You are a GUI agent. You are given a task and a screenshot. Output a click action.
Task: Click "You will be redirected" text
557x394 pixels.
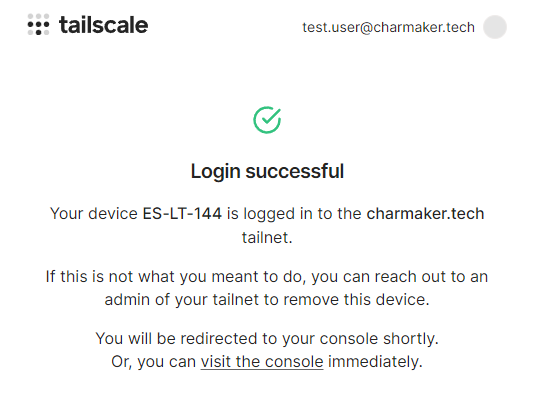(x=177, y=338)
